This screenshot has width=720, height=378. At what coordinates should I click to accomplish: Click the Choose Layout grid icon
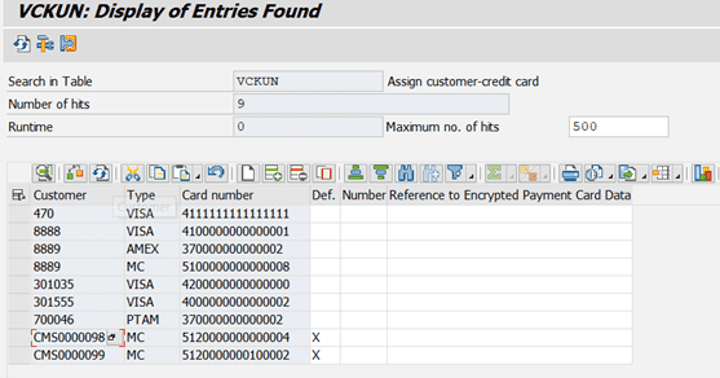click(x=662, y=173)
